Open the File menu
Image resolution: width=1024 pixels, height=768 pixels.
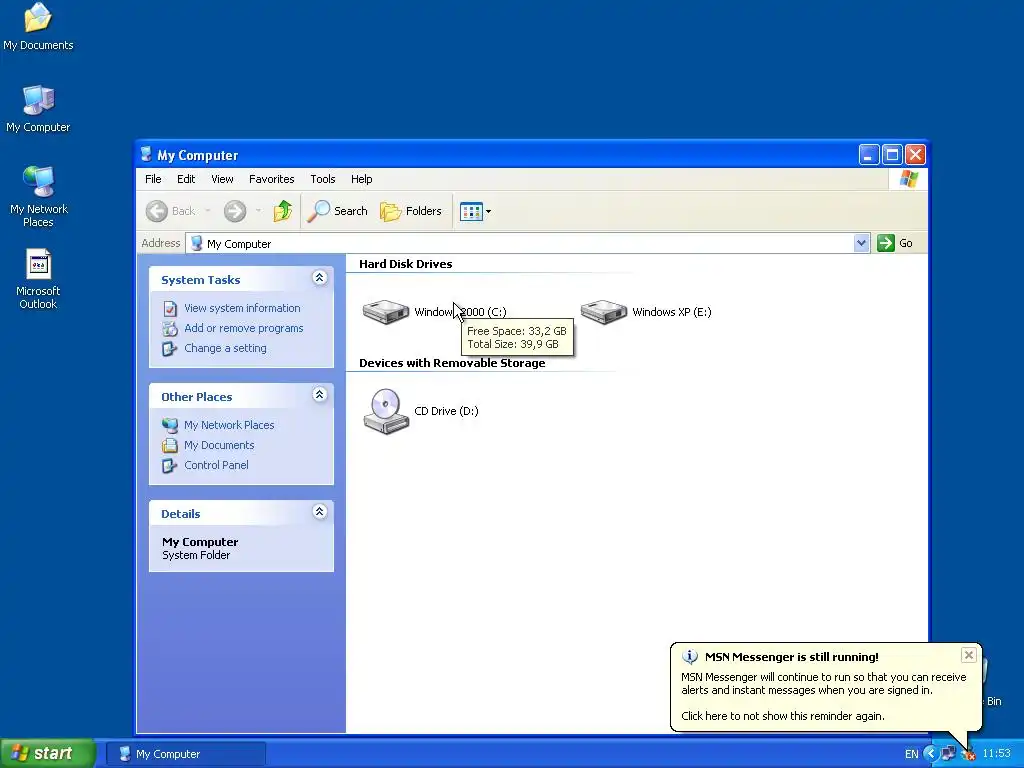click(153, 179)
